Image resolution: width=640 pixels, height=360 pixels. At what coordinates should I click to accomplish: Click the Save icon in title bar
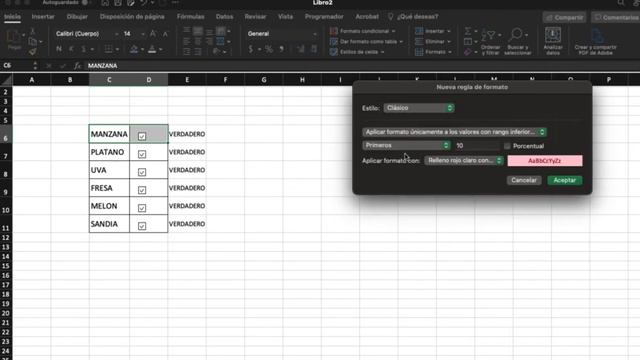pos(118,3)
